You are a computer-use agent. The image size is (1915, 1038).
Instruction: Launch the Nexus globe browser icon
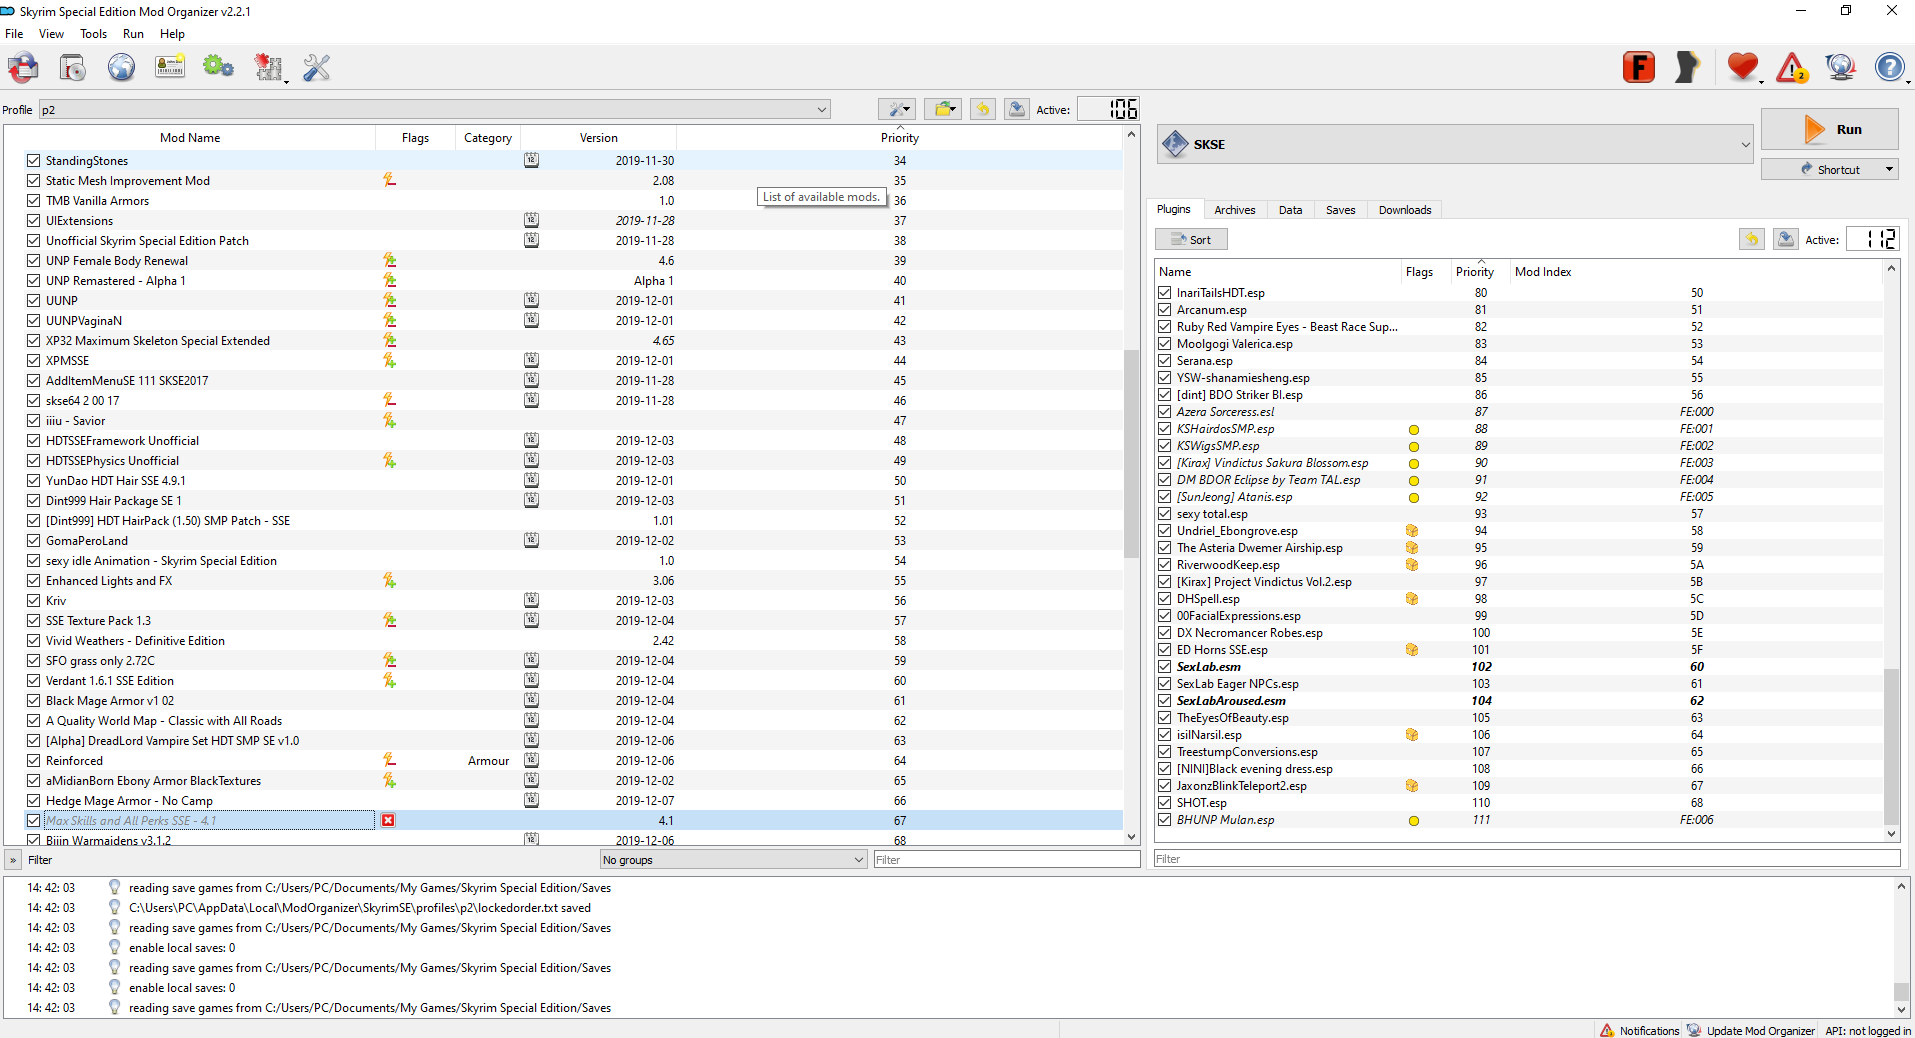(x=121, y=68)
